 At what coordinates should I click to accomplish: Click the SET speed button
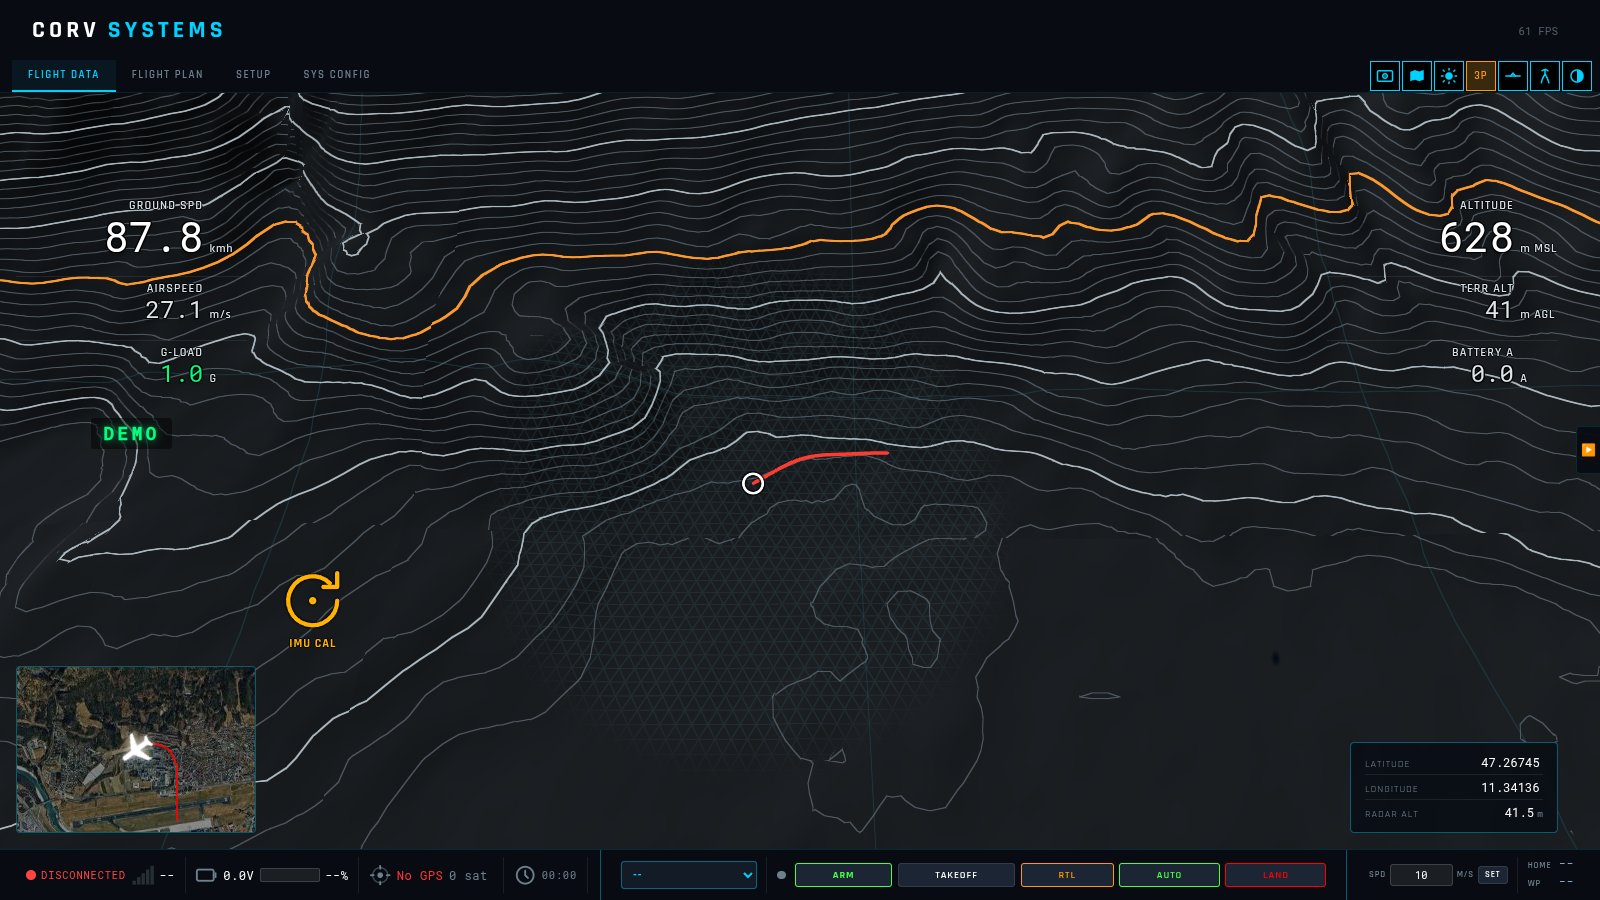pyautogui.click(x=1493, y=875)
